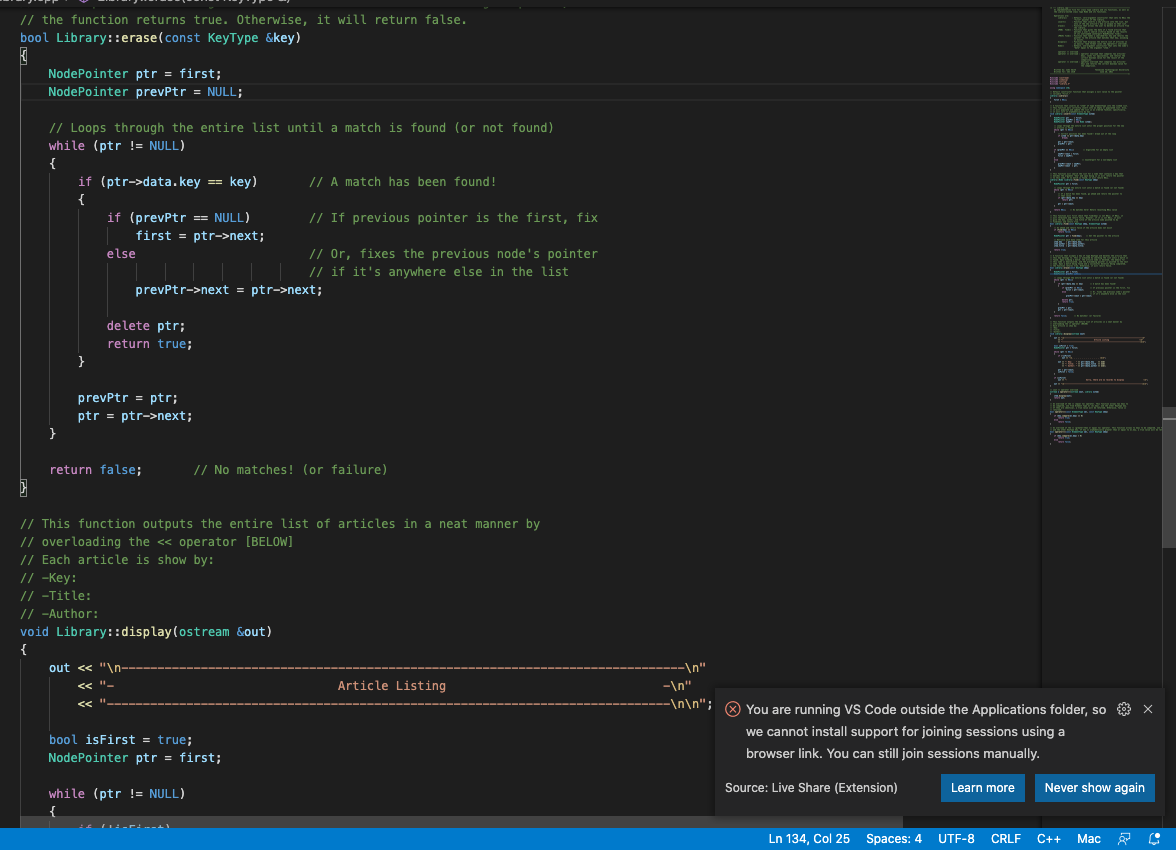Click the Mac configuration in status bar
Image resolution: width=1176 pixels, height=850 pixels.
coord(1089,839)
